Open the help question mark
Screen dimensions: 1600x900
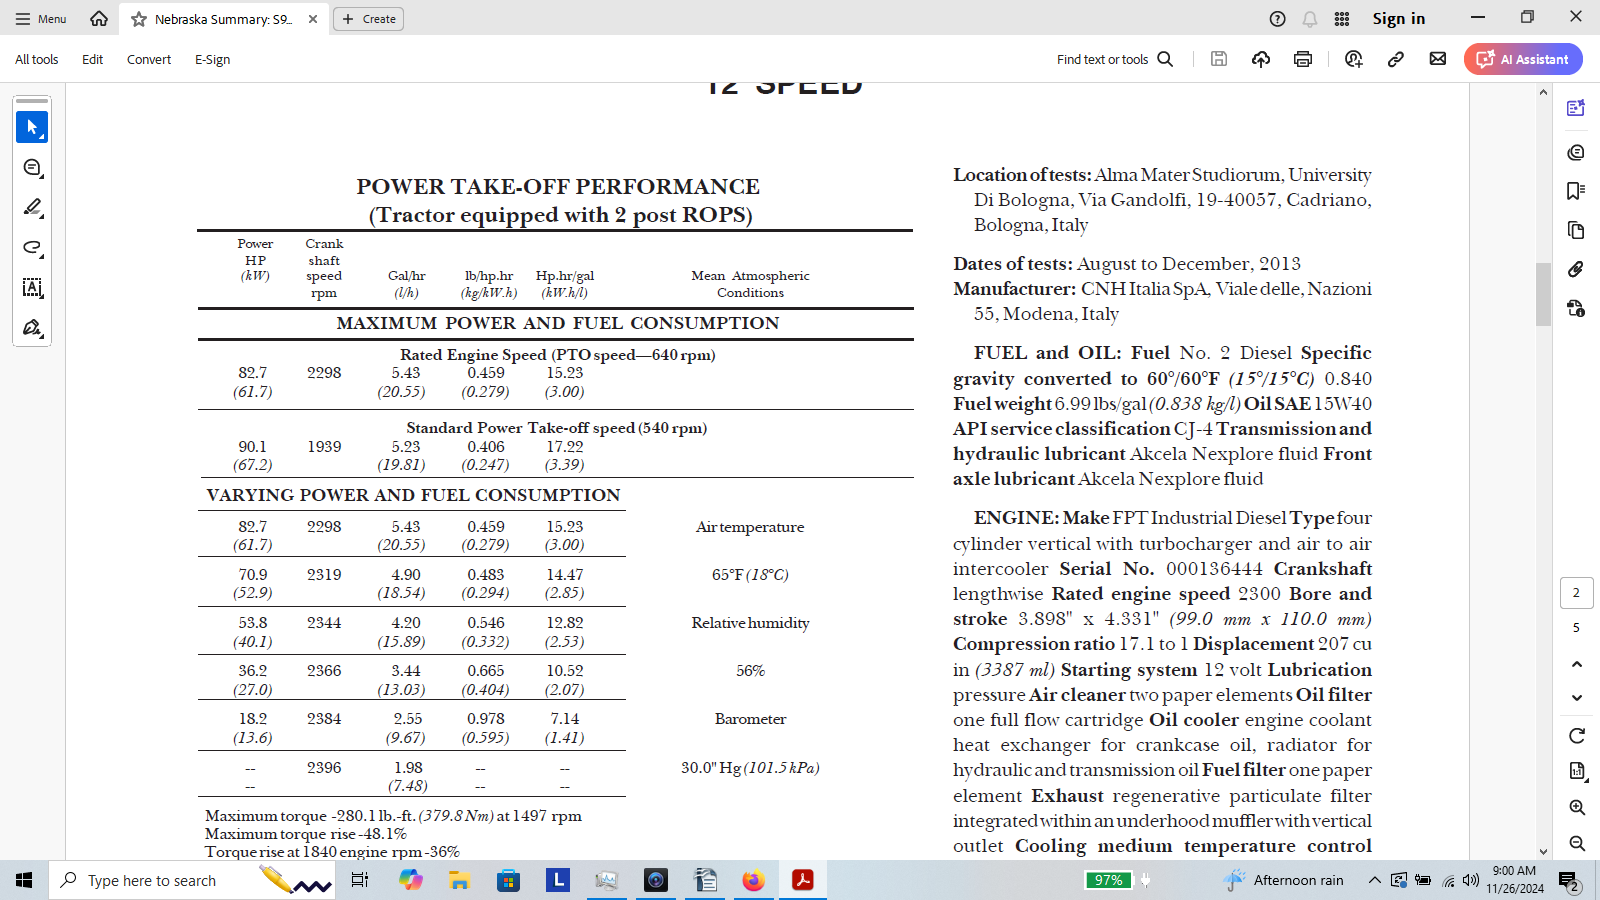click(x=1277, y=19)
